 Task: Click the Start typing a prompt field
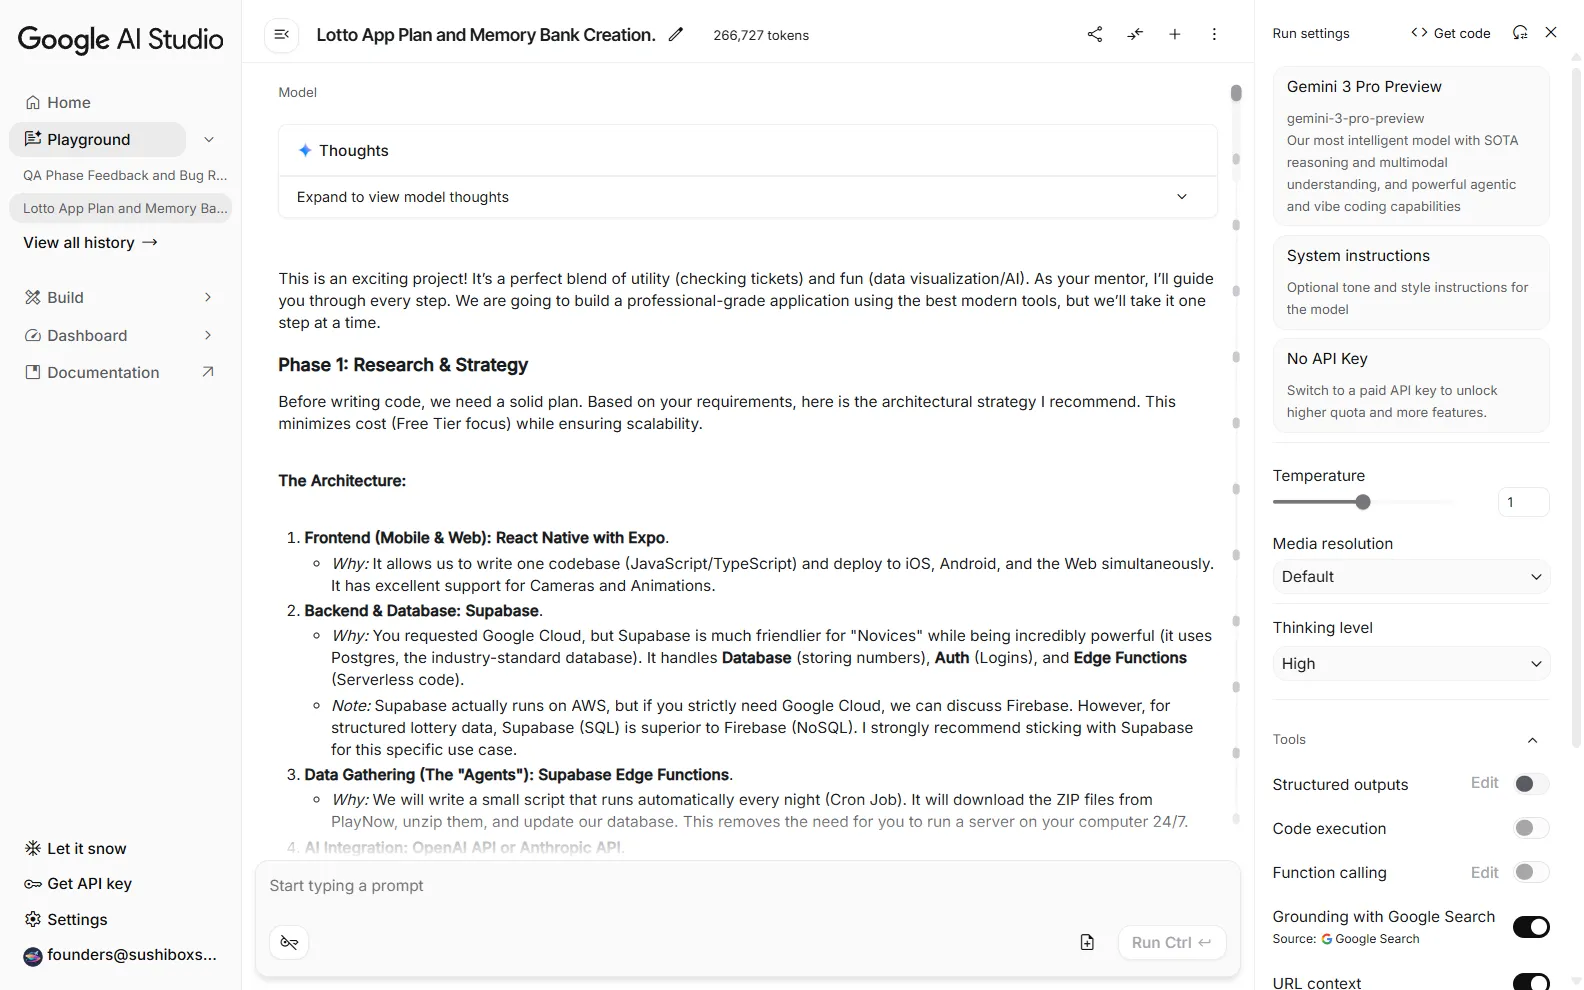click(x=600, y=886)
